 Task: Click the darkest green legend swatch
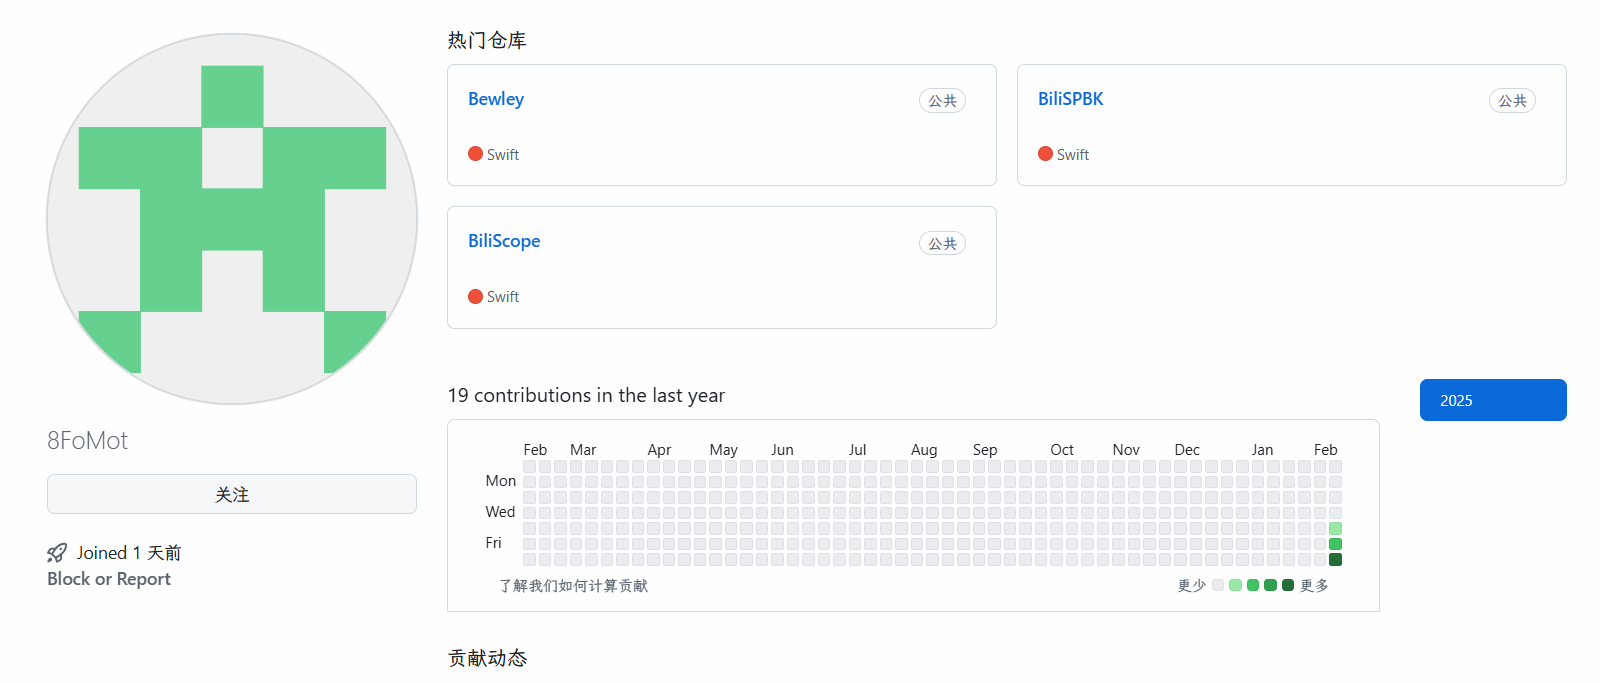pyautogui.click(x=1288, y=585)
